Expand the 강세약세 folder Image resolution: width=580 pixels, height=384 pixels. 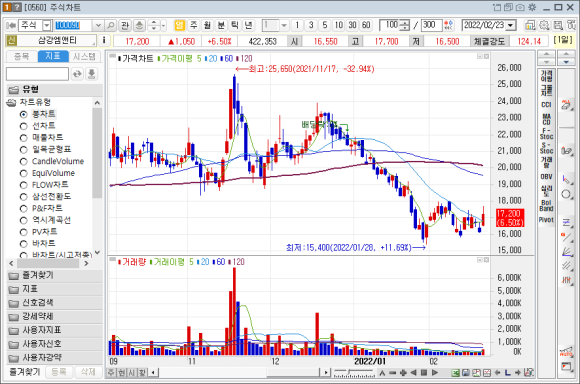pos(38,317)
